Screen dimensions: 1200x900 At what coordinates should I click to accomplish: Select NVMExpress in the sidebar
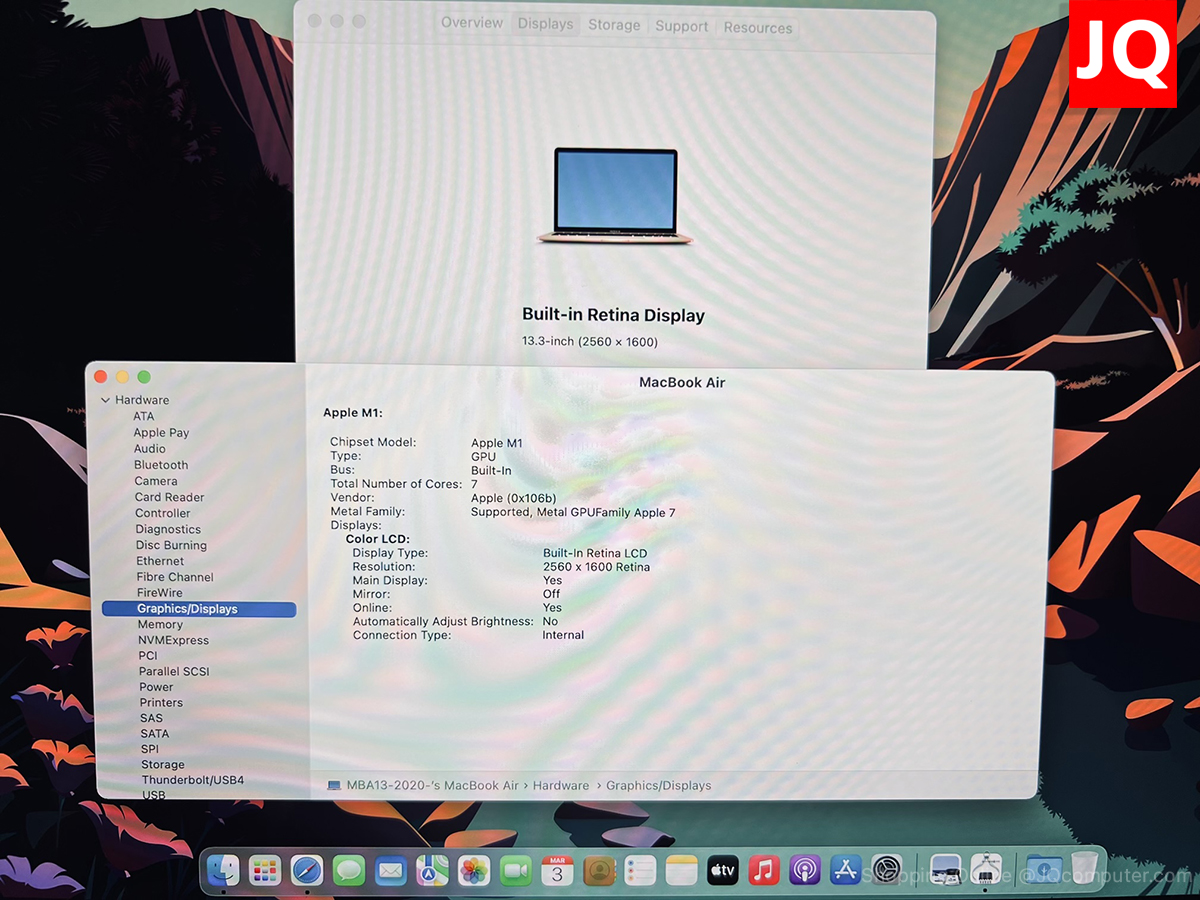coord(173,640)
